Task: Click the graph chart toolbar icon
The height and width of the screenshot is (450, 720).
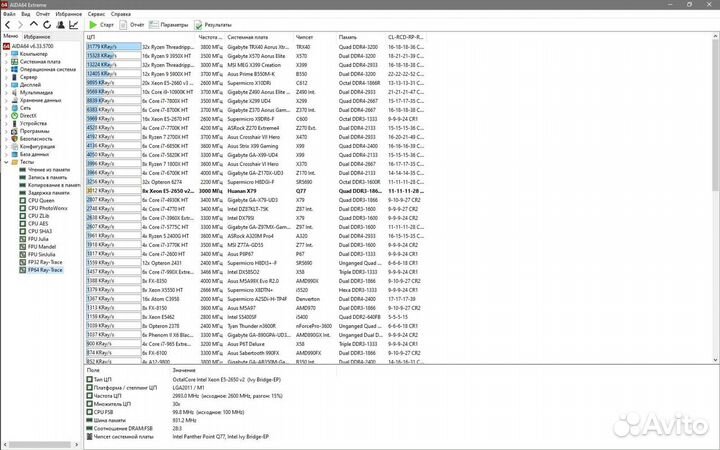Action: 72,24
